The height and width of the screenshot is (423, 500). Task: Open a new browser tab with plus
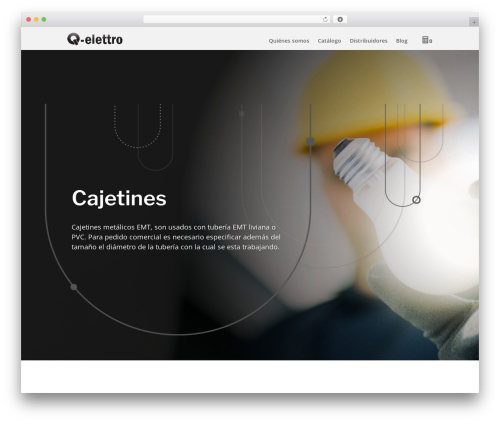click(474, 22)
